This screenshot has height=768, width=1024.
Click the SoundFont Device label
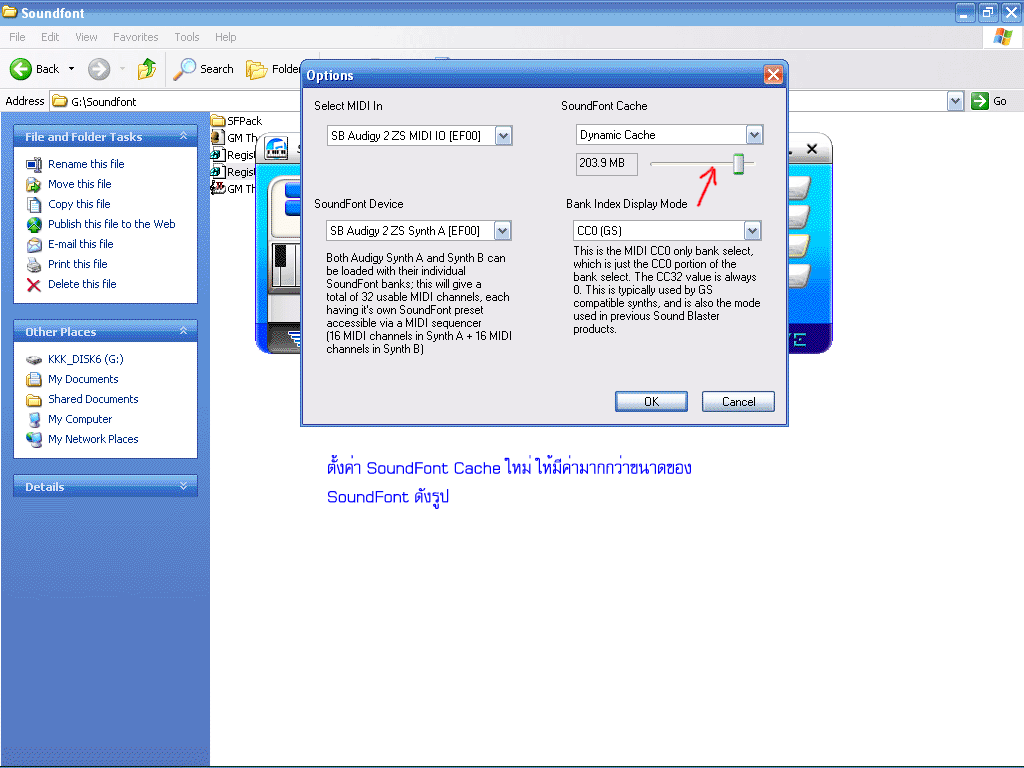tap(359, 204)
